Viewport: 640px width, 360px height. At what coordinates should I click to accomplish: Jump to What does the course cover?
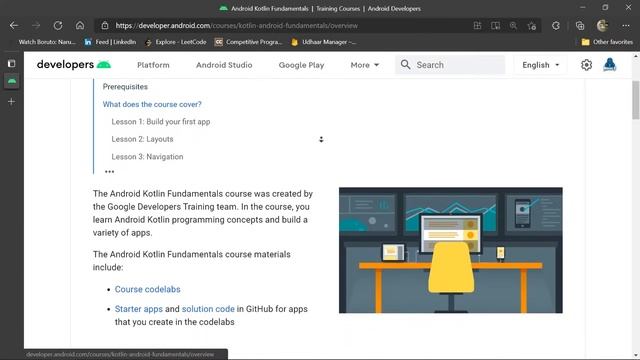(x=152, y=104)
